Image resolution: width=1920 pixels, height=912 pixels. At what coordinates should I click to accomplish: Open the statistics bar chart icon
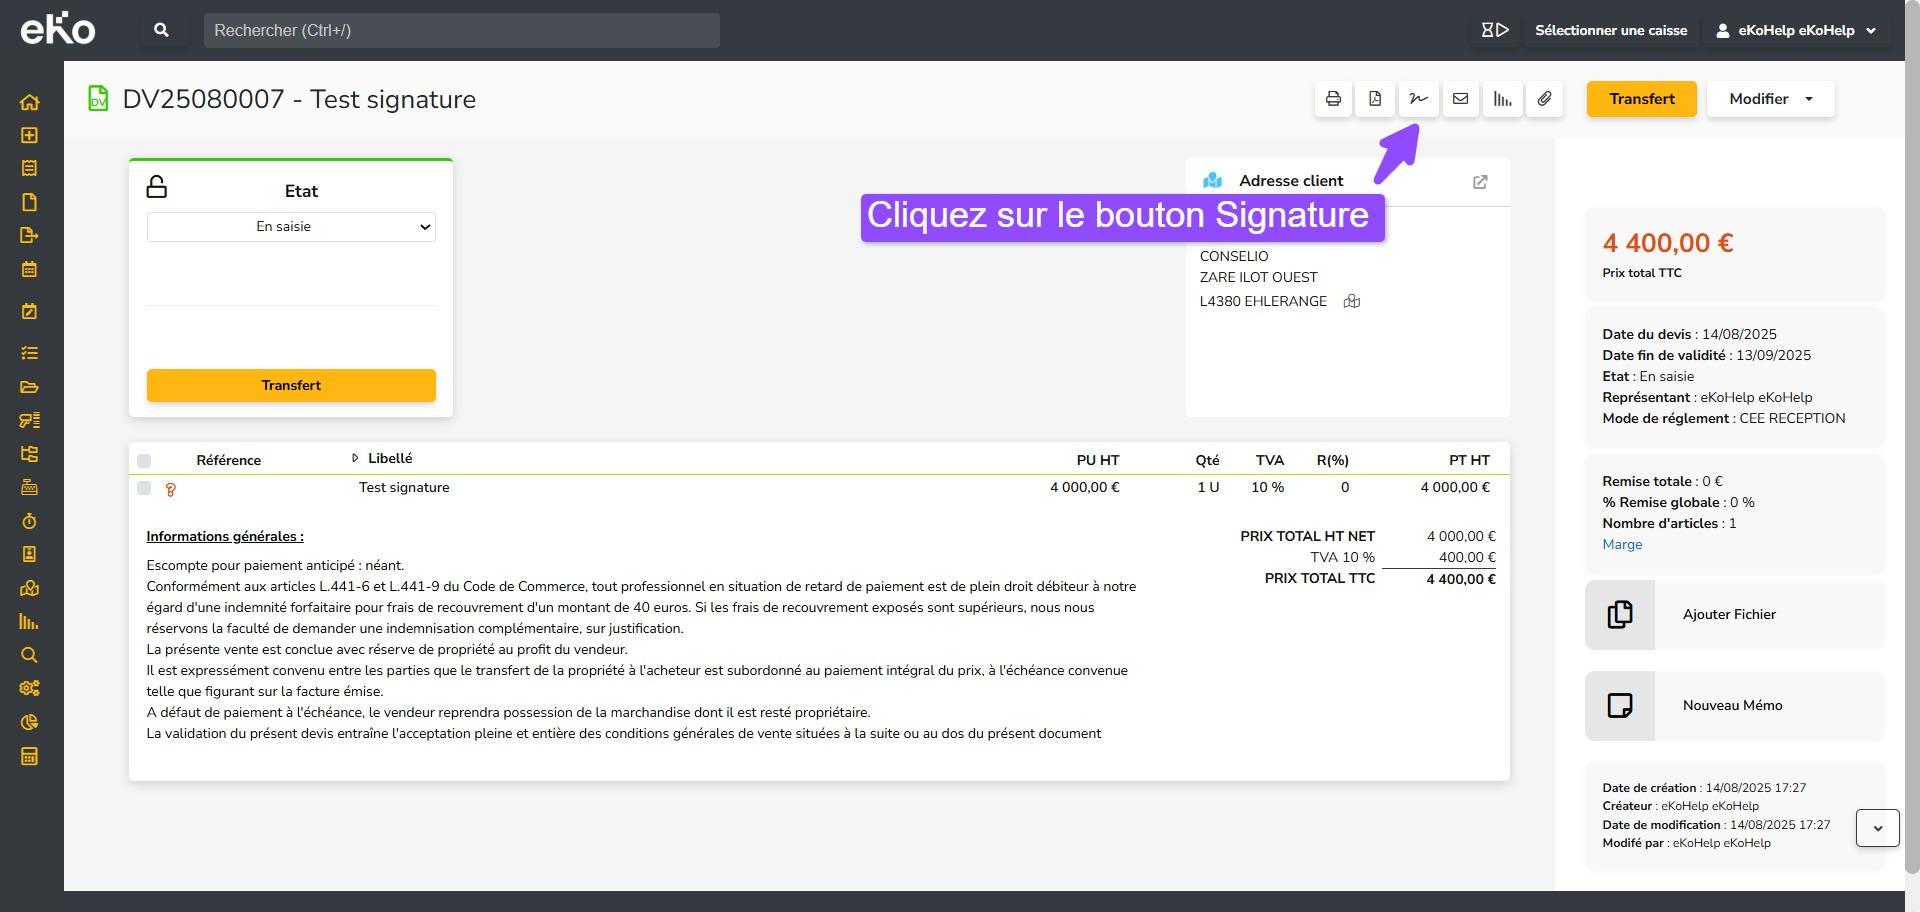1502,99
